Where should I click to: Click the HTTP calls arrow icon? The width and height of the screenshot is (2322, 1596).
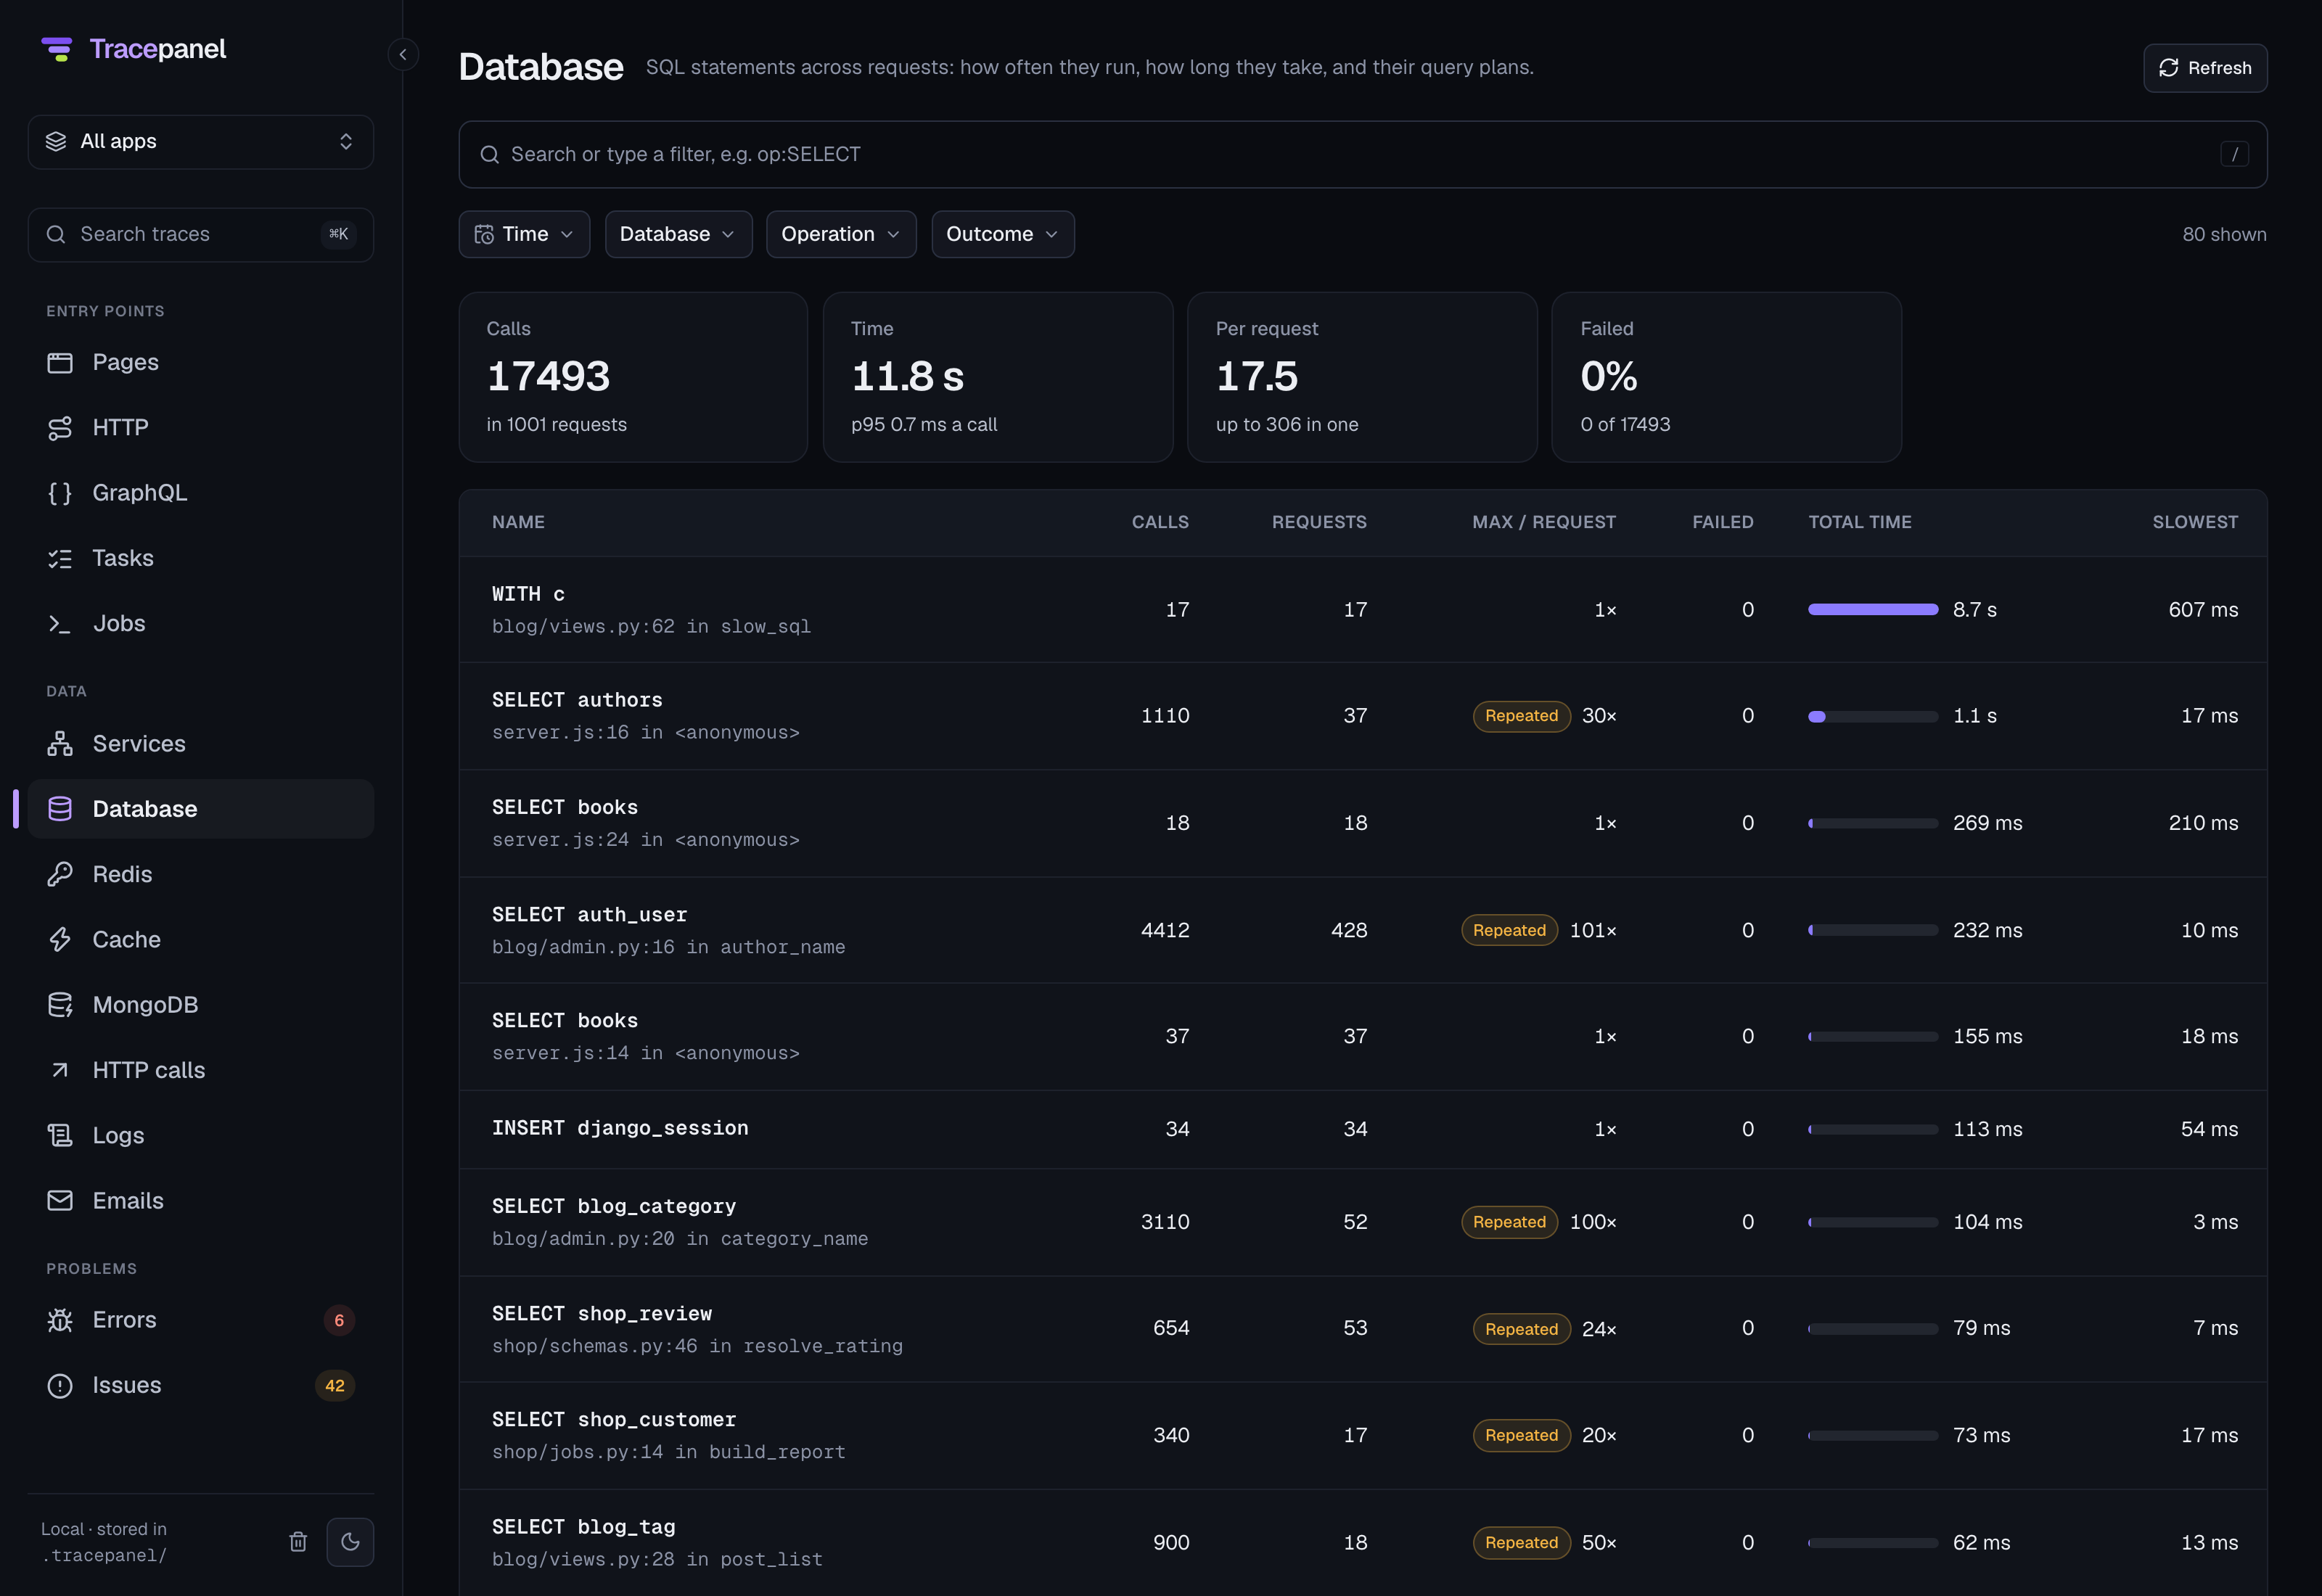(x=60, y=1070)
